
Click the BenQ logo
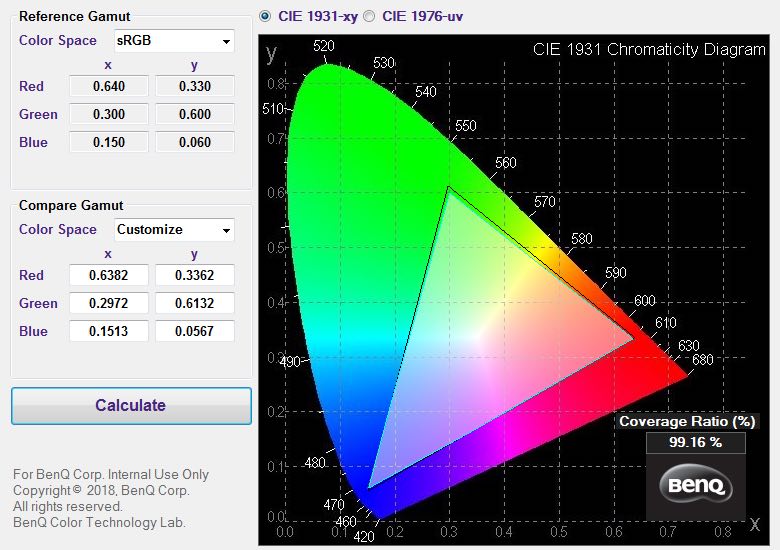[x=696, y=487]
